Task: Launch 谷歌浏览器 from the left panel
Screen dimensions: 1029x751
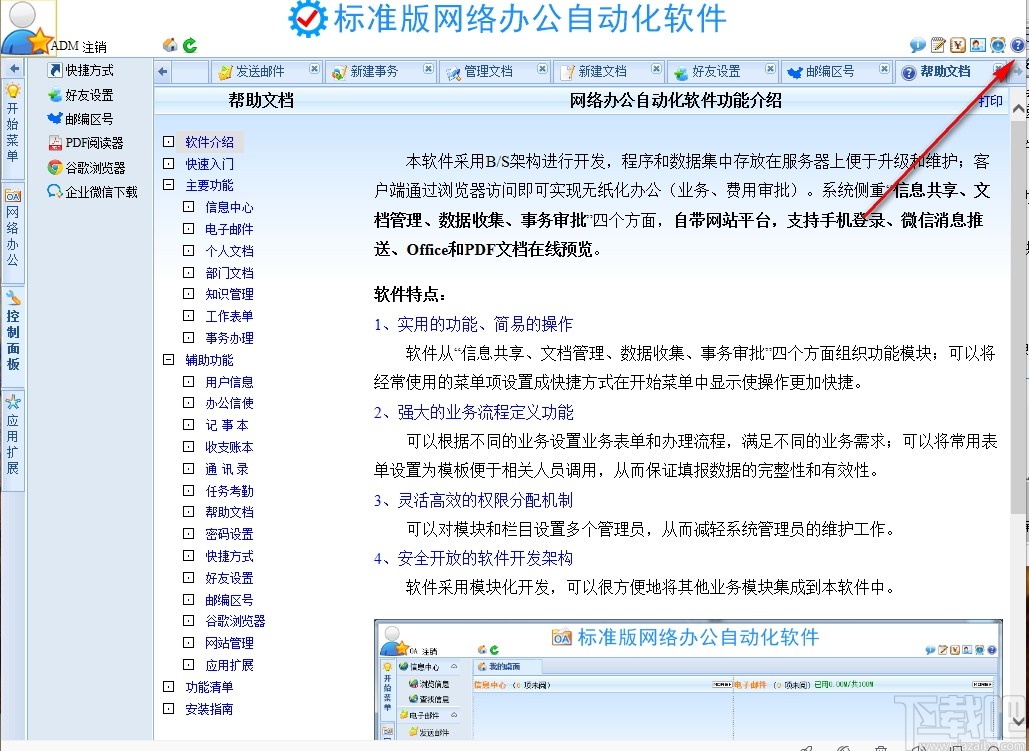Action: click(x=88, y=166)
